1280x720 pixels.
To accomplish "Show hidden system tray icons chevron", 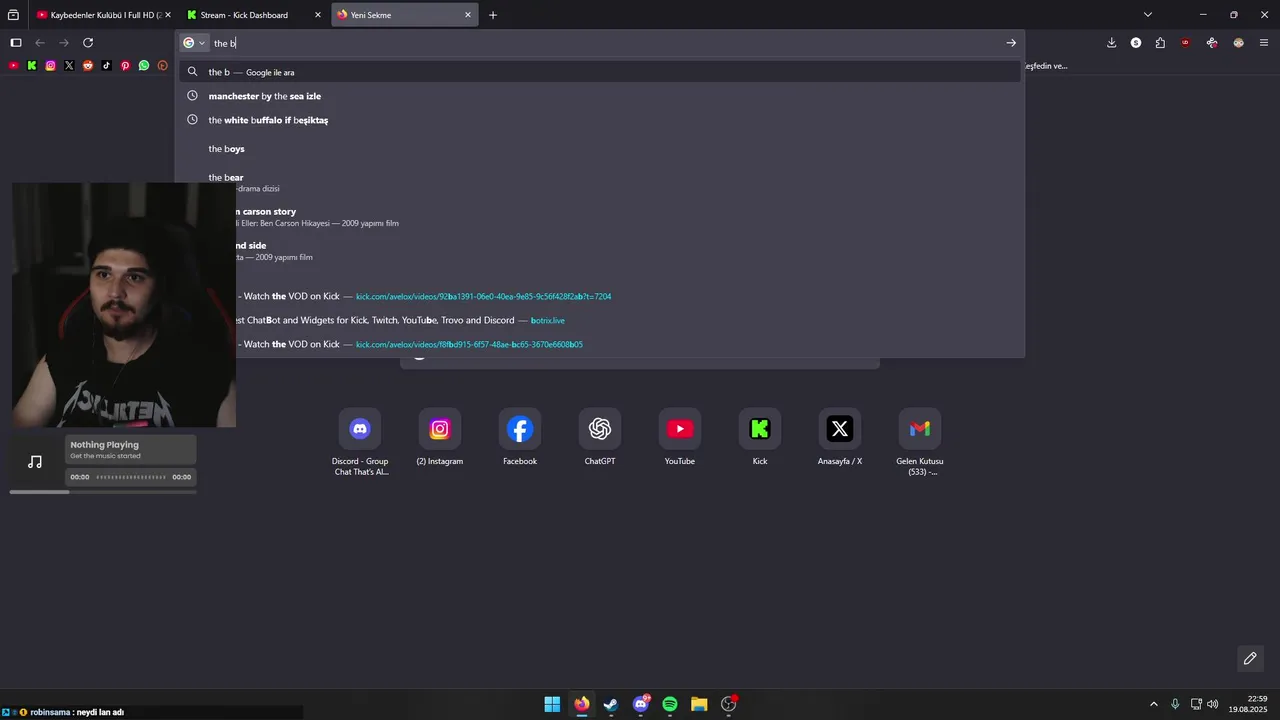I will tap(1153, 704).
